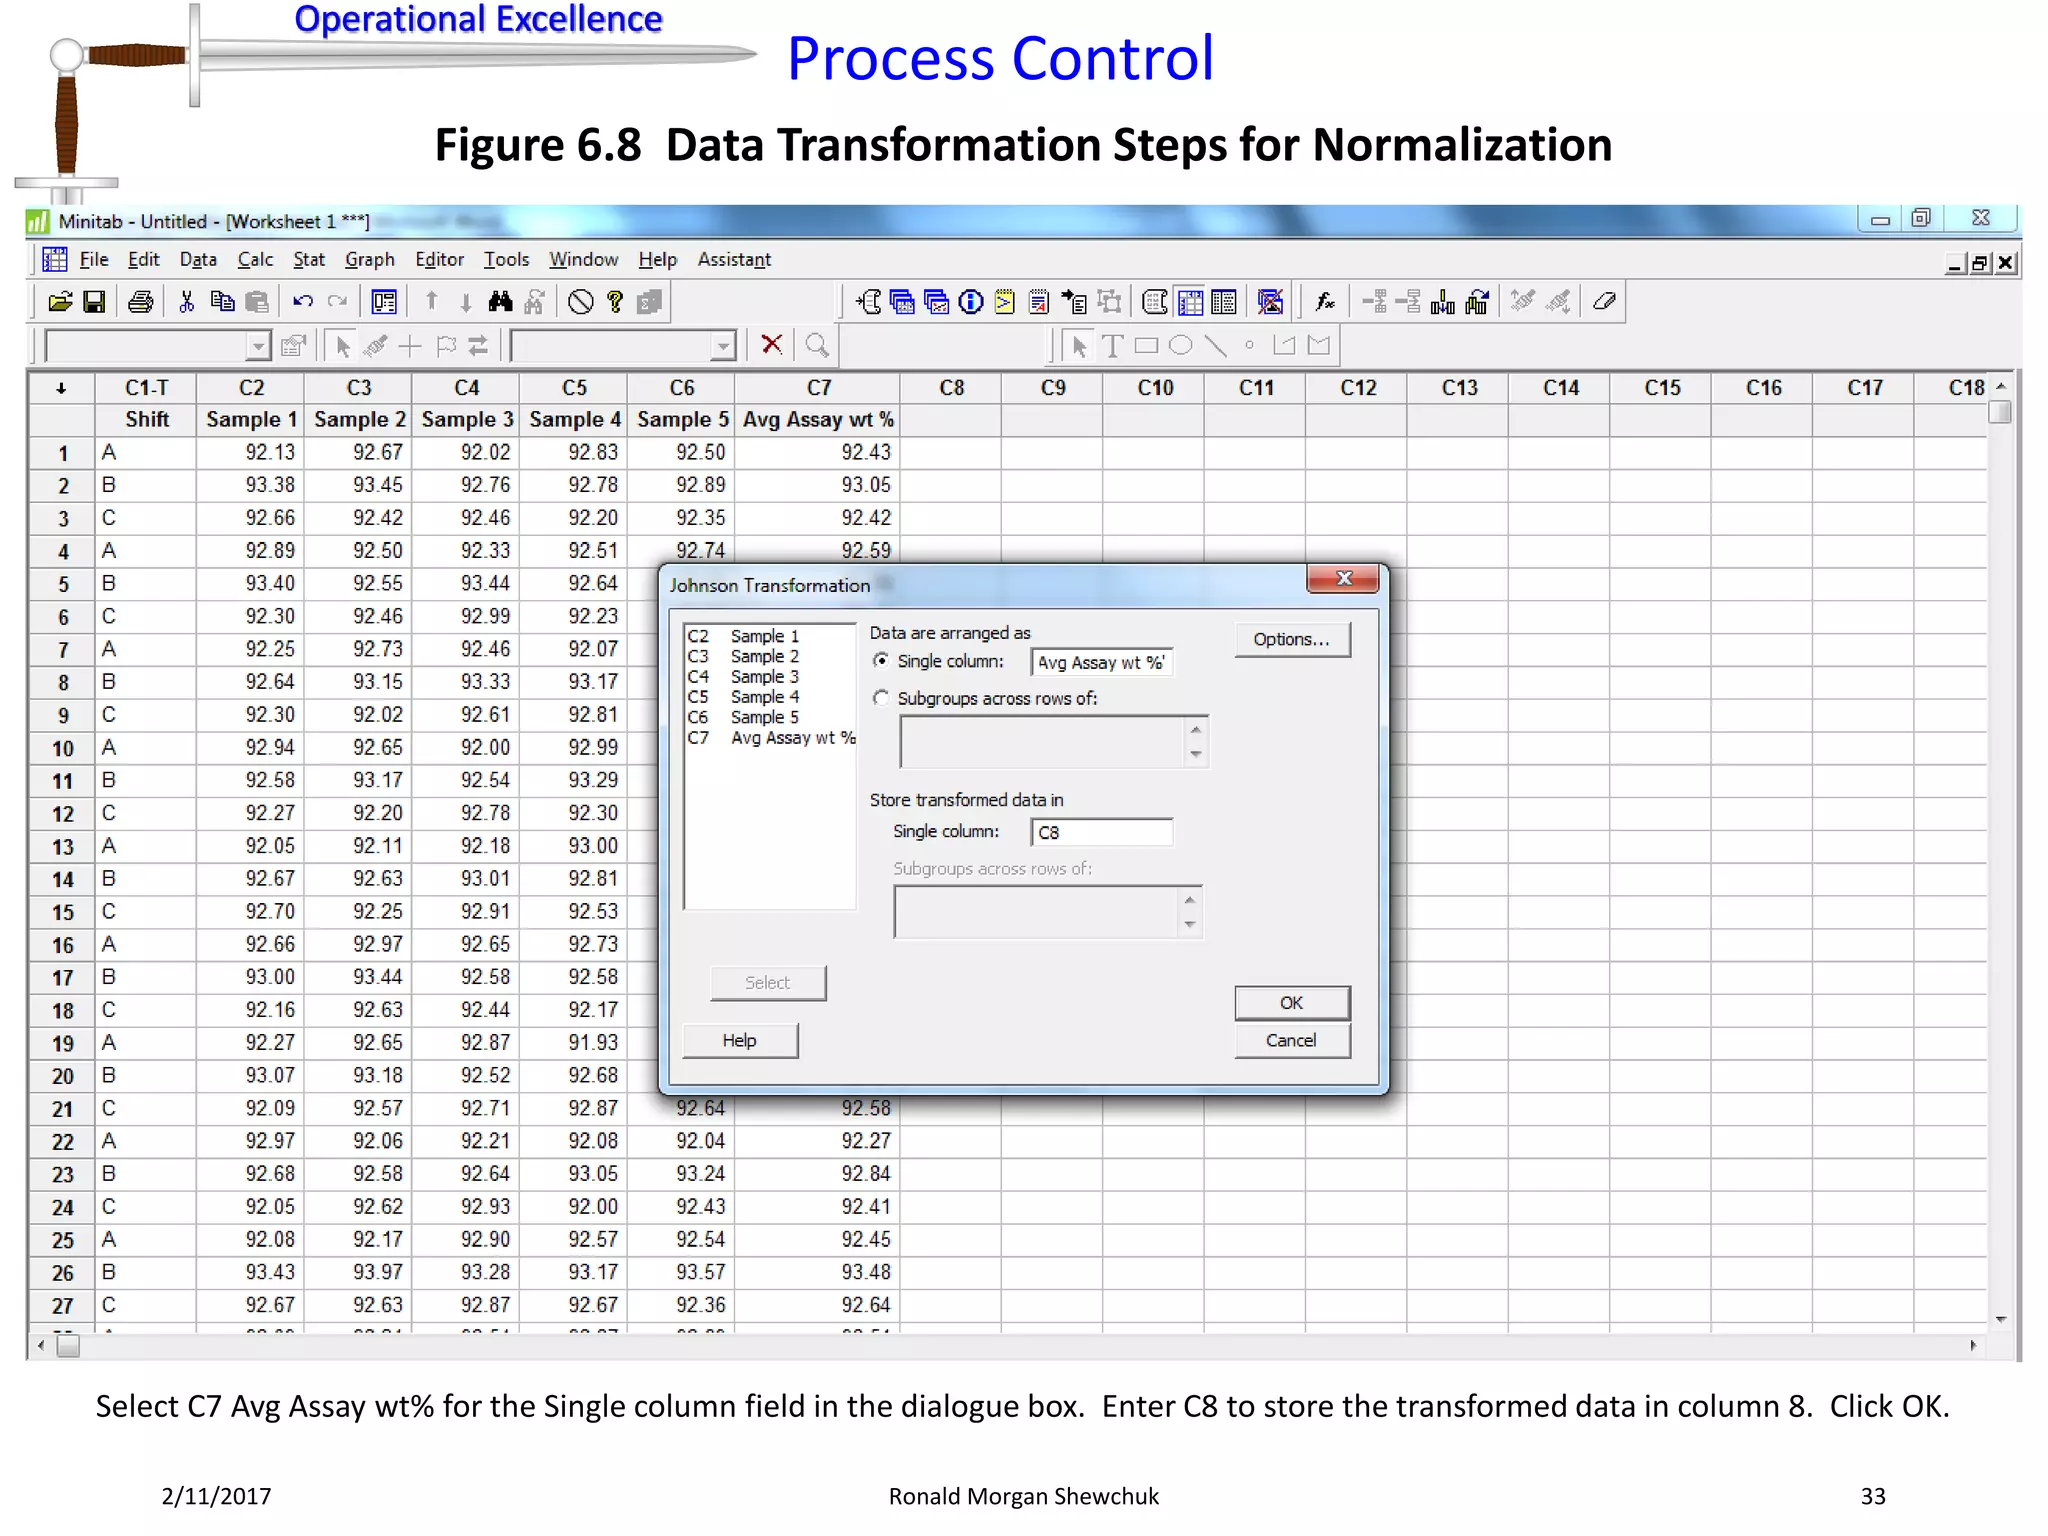Click the Current Data Window grid icon
This screenshot has width=2048, height=1536.
[1190, 302]
